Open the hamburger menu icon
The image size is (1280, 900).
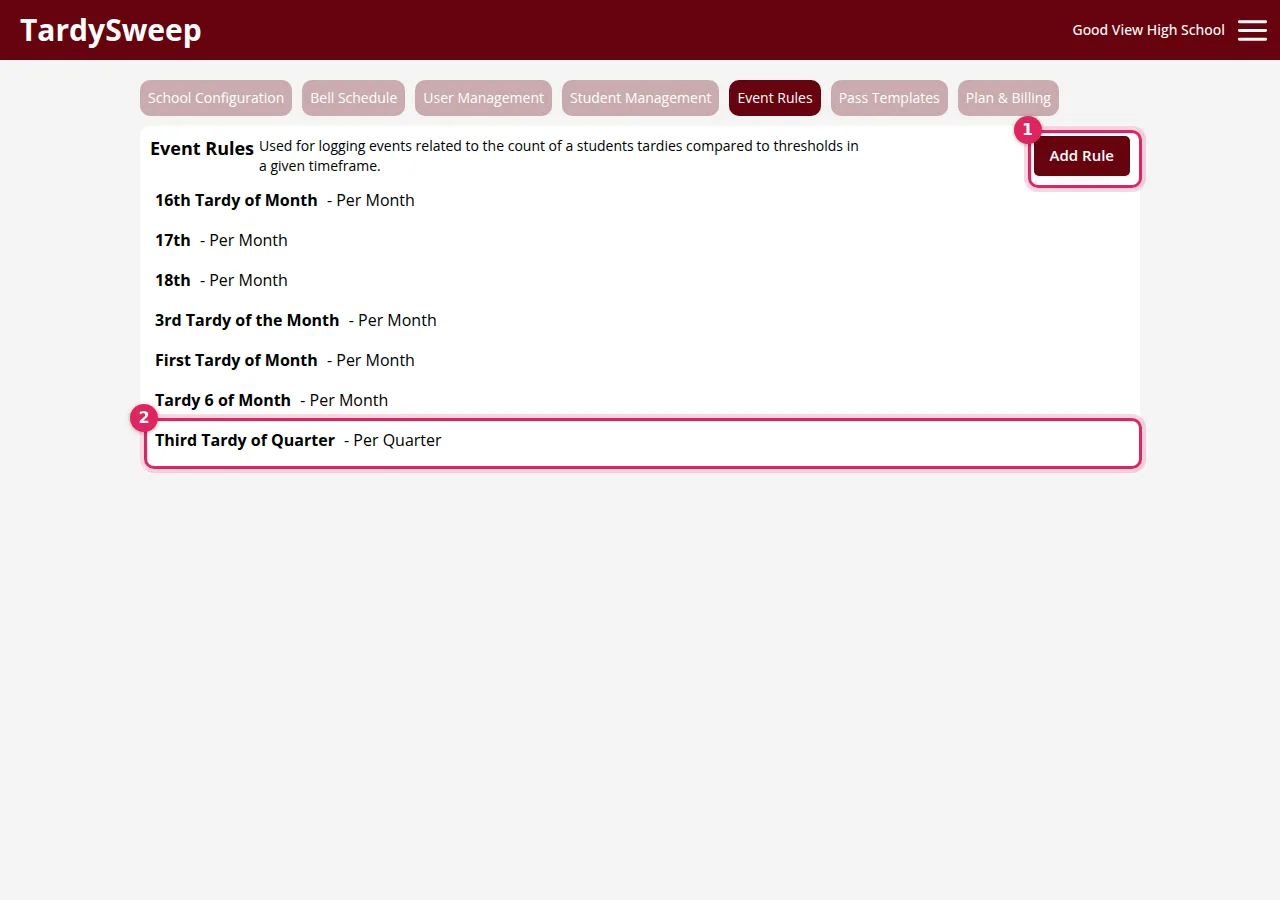coord(1252,30)
